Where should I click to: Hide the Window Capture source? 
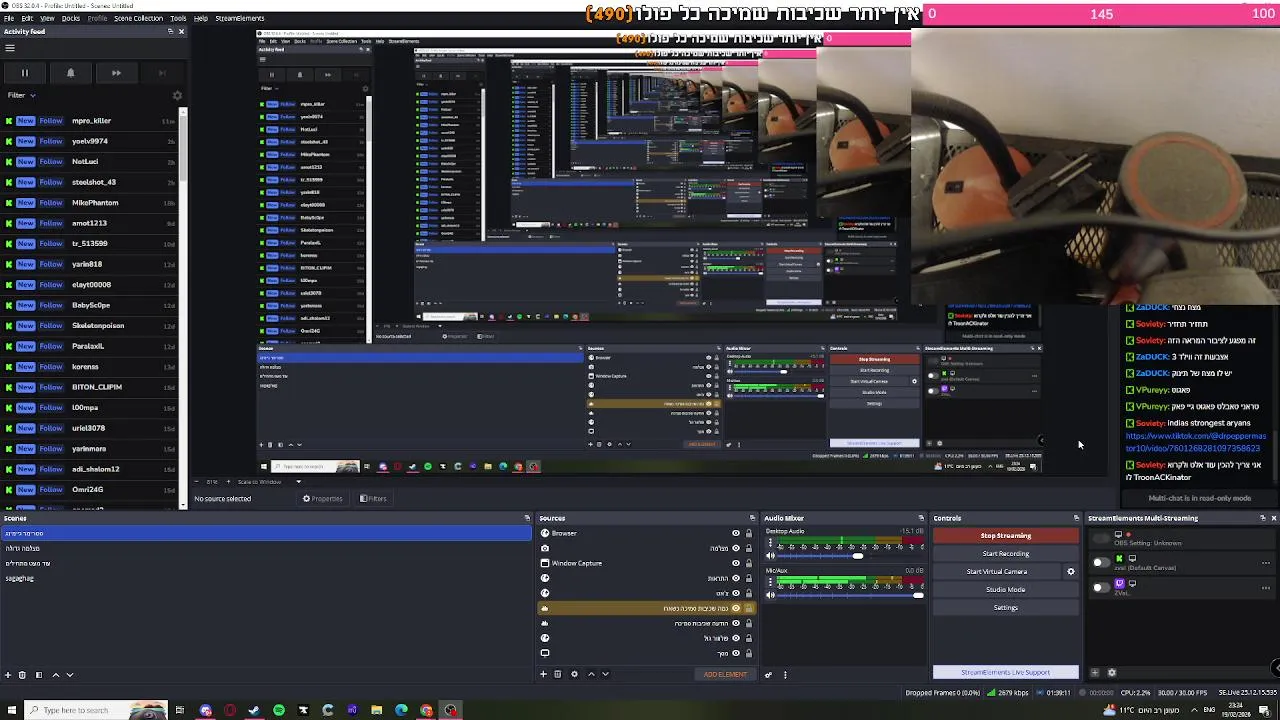coord(736,563)
